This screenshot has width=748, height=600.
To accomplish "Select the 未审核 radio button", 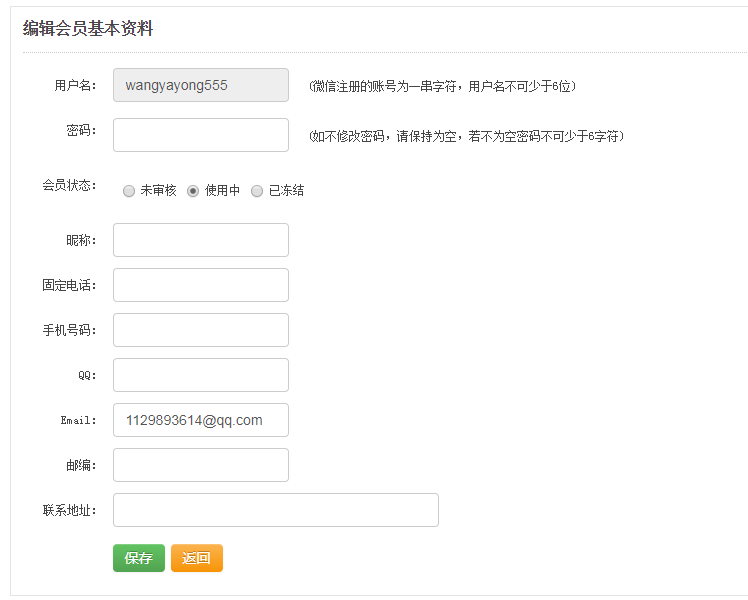I will (x=129, y=191).
